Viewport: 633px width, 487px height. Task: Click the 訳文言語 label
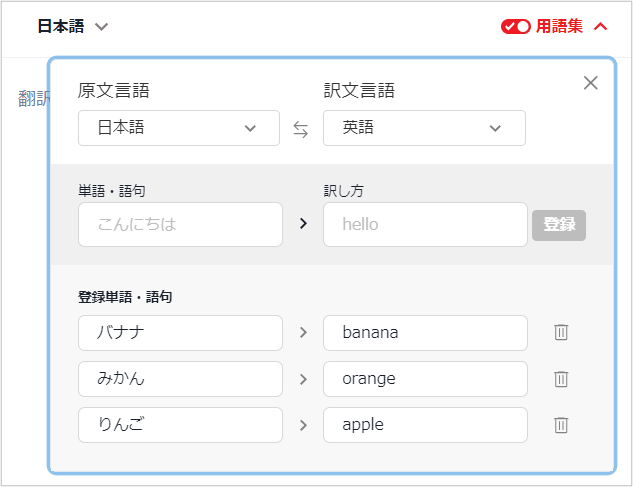coord(359,90)
